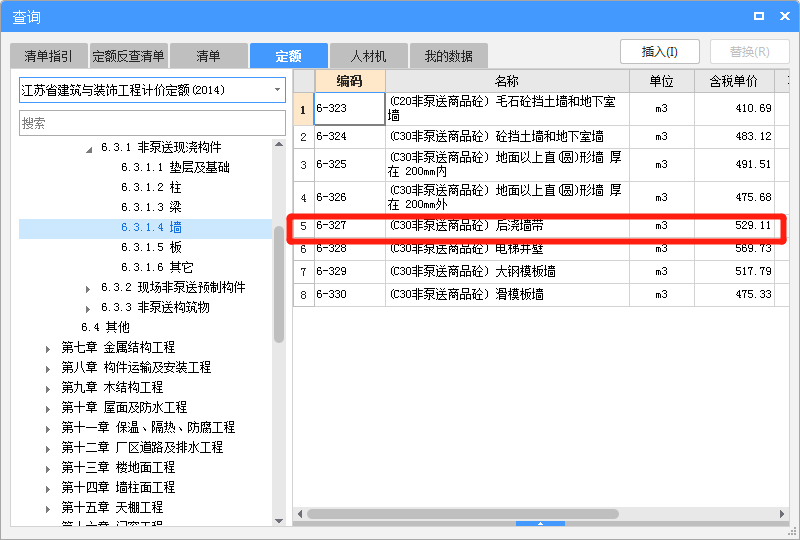This screenshot has width=800, height=540.
Task: Select the 6-323 code cell
Action: pos(349,108)
